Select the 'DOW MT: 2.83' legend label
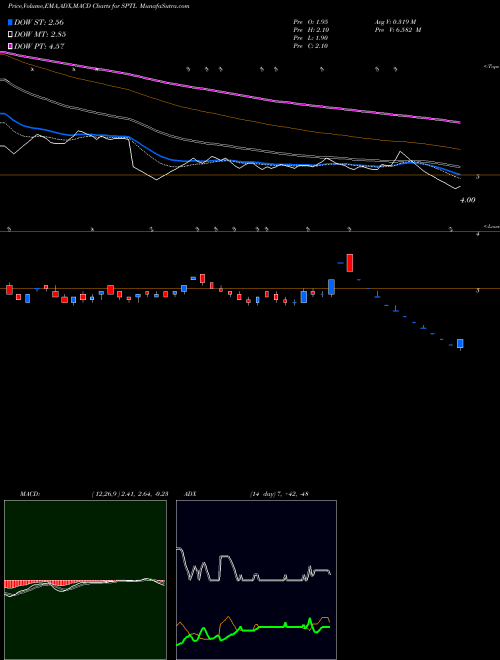 (40, 34)
